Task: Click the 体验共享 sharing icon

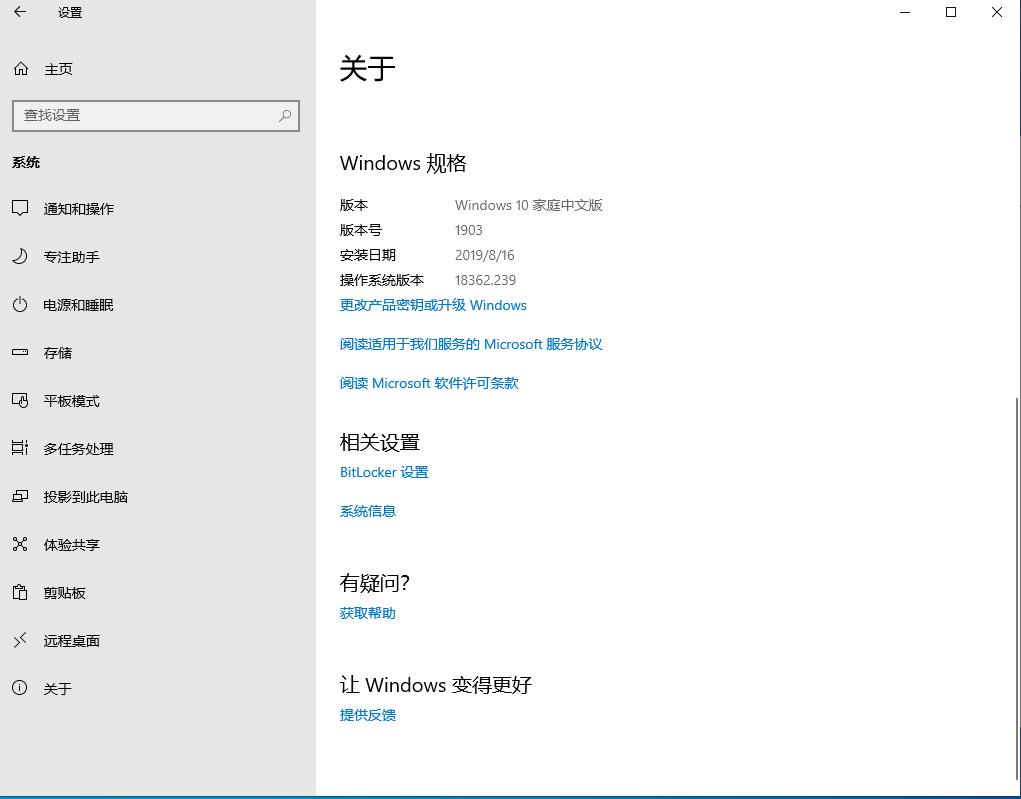Action: [x=20, y=544]
